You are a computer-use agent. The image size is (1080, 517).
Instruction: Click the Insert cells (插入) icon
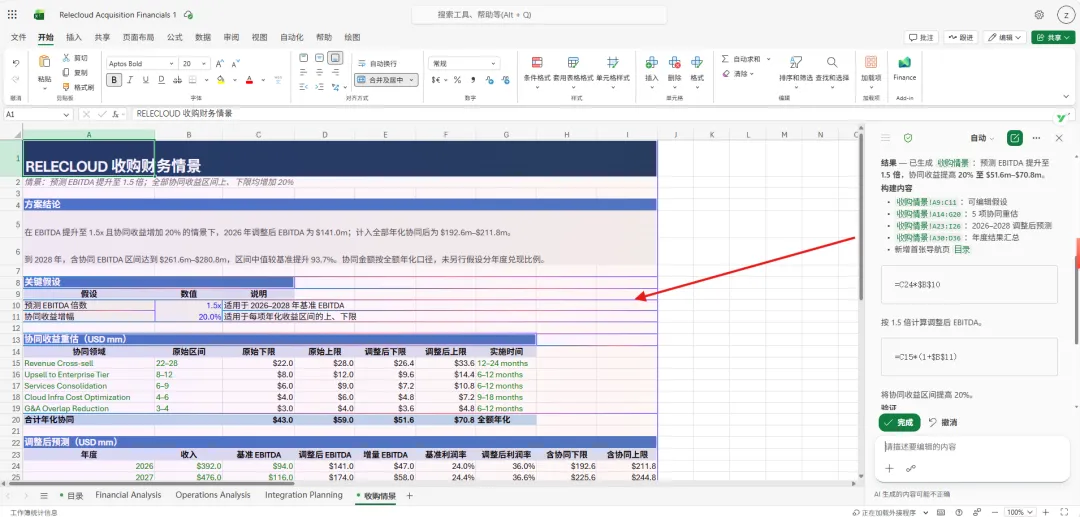(x=652, y=63)
